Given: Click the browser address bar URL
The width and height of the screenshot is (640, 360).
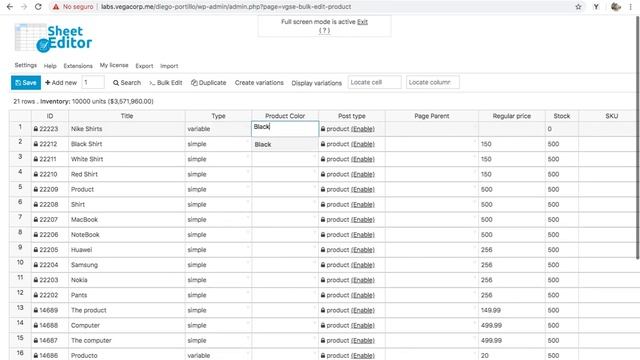Looking at the screenshot, I should tap(226, 7).
